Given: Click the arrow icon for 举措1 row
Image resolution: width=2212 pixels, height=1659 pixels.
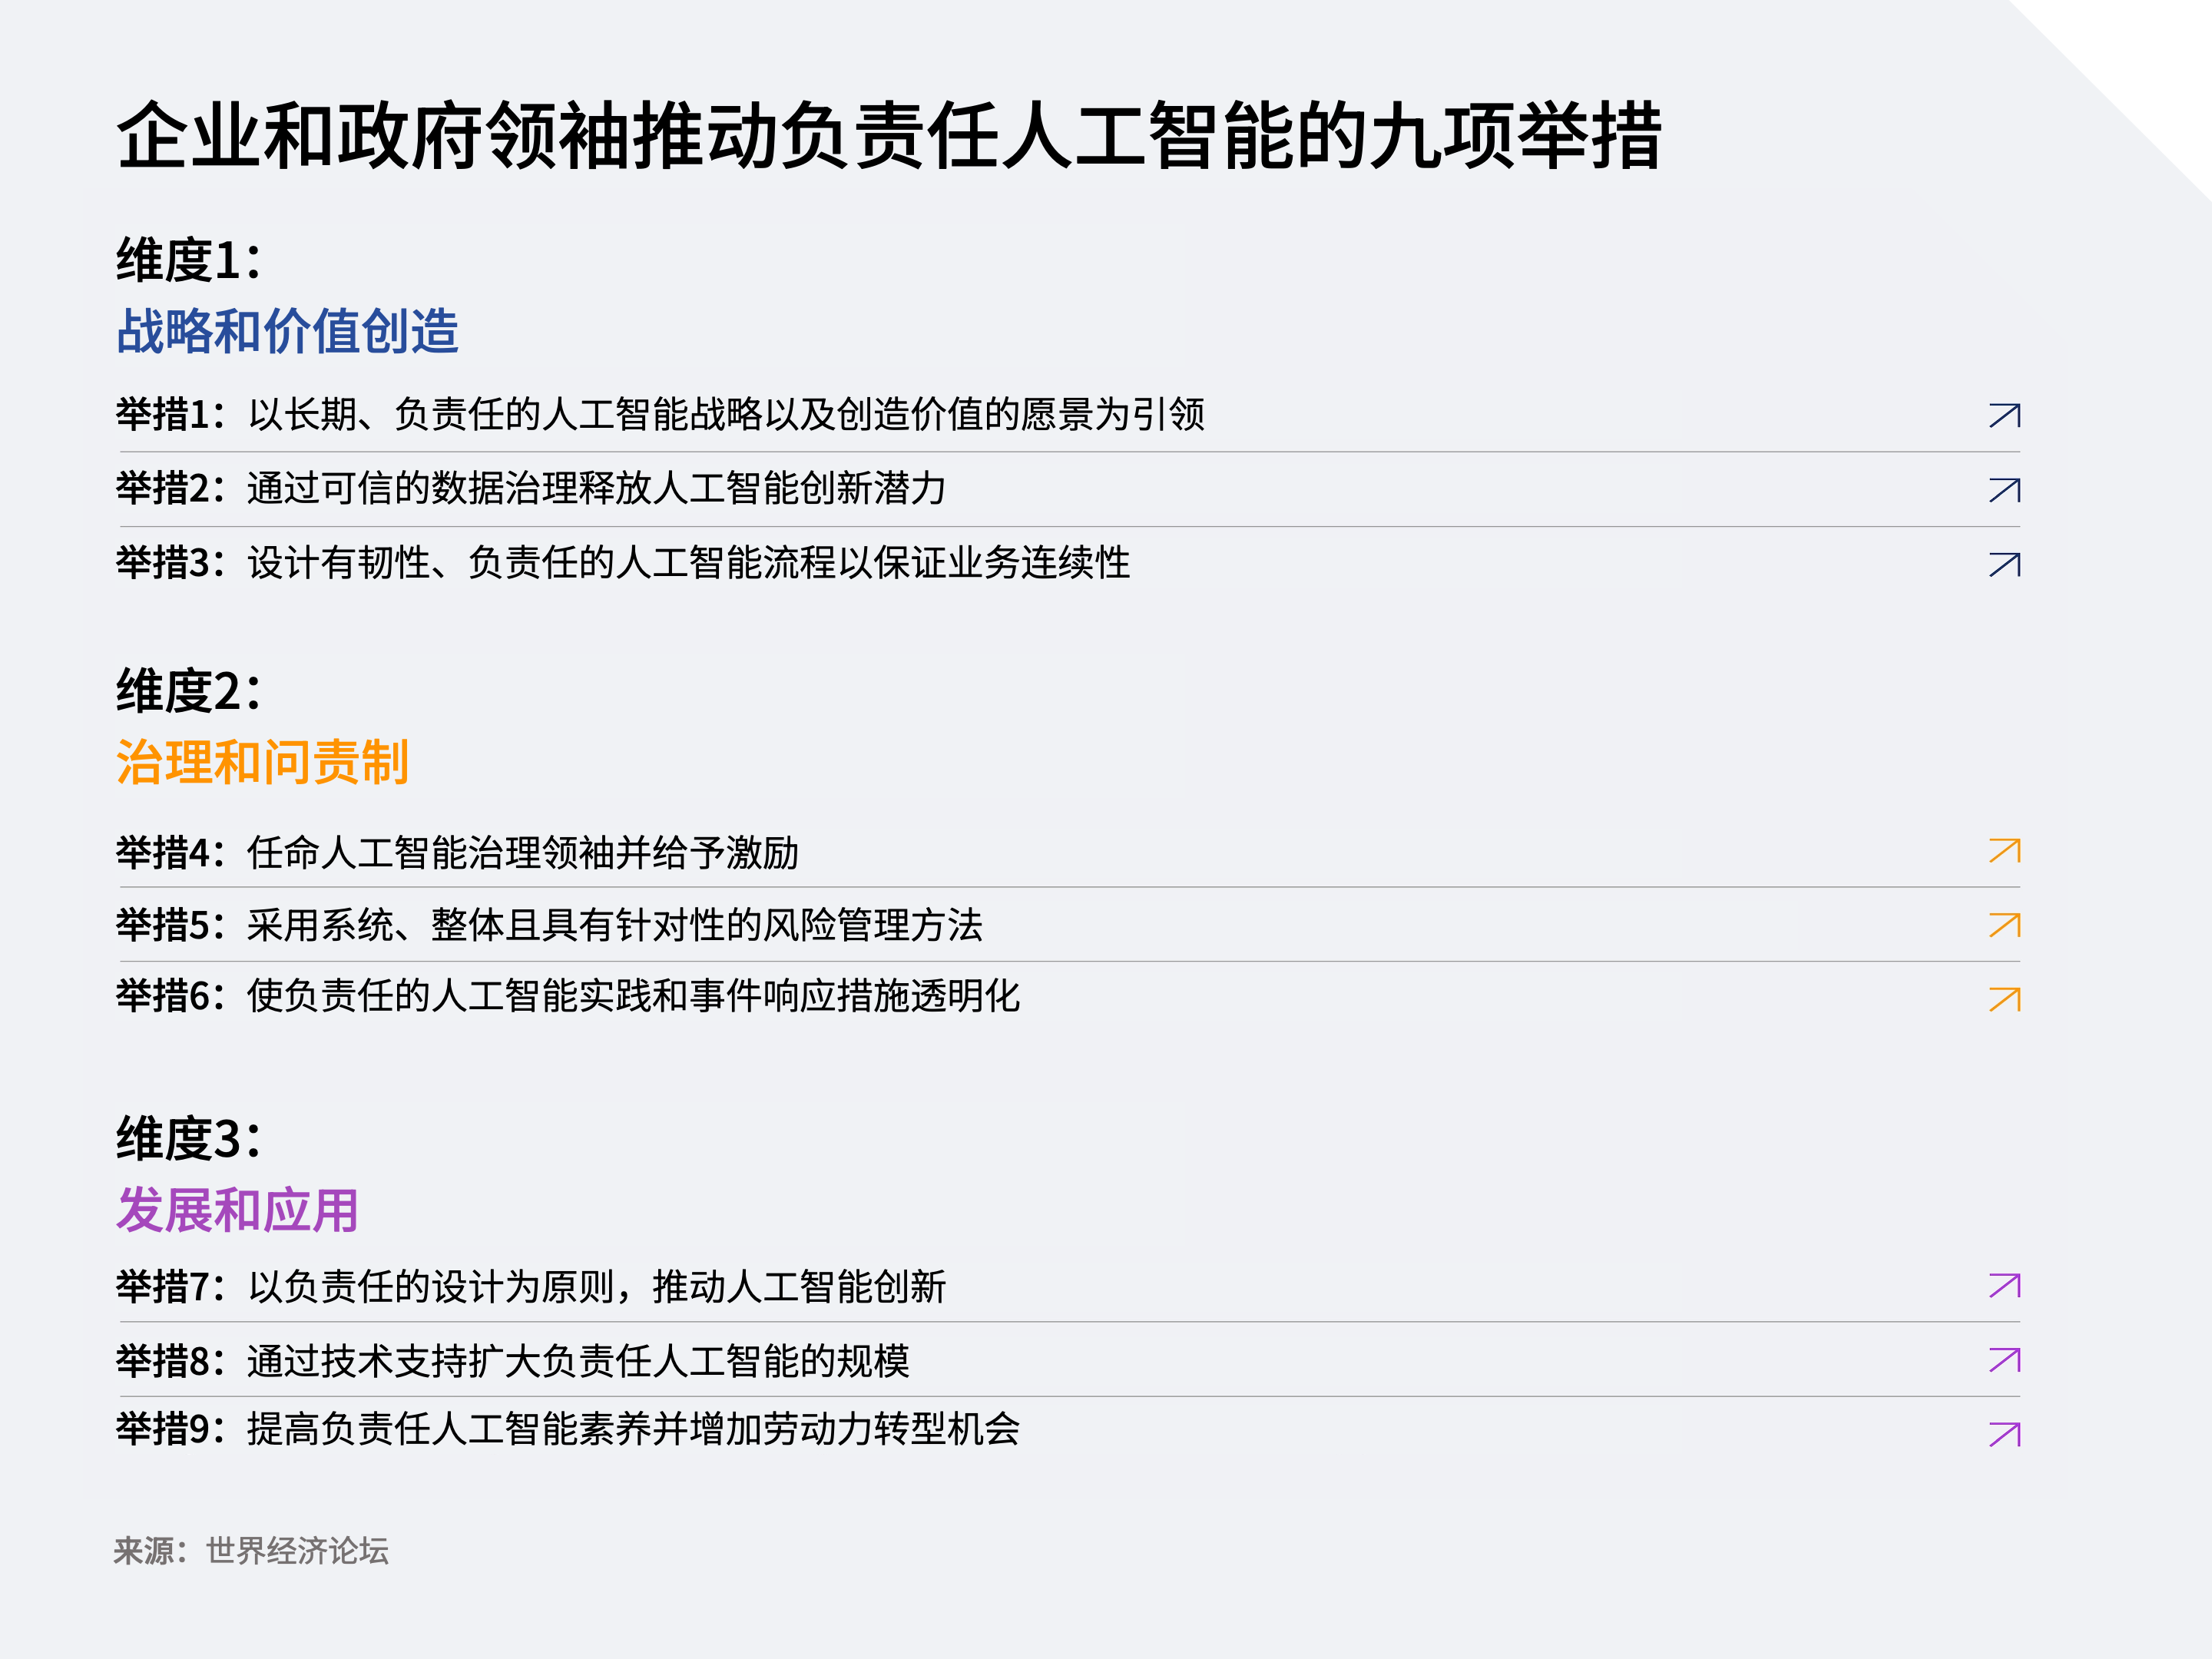Looking at the screenshot, I should pos(2004,415).
